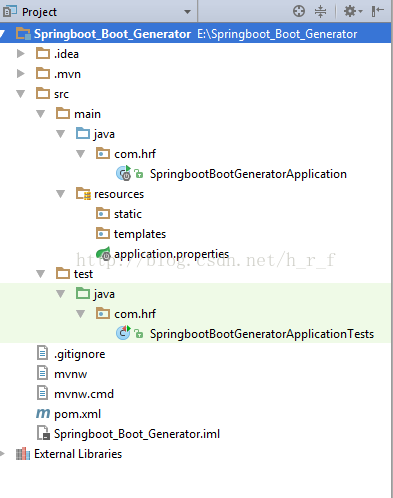The image size is (393, 498).
Task: Select the SpringbootBootGeneratorApplication class icon
Action: [123, 173]
